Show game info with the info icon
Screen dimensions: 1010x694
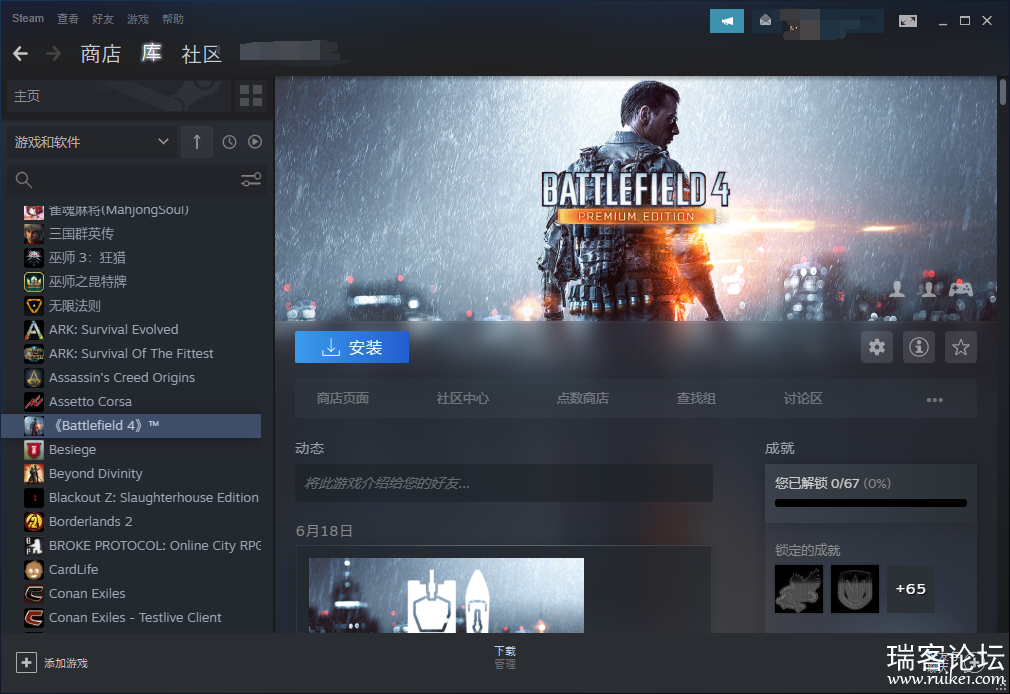(x=919, y=347)
